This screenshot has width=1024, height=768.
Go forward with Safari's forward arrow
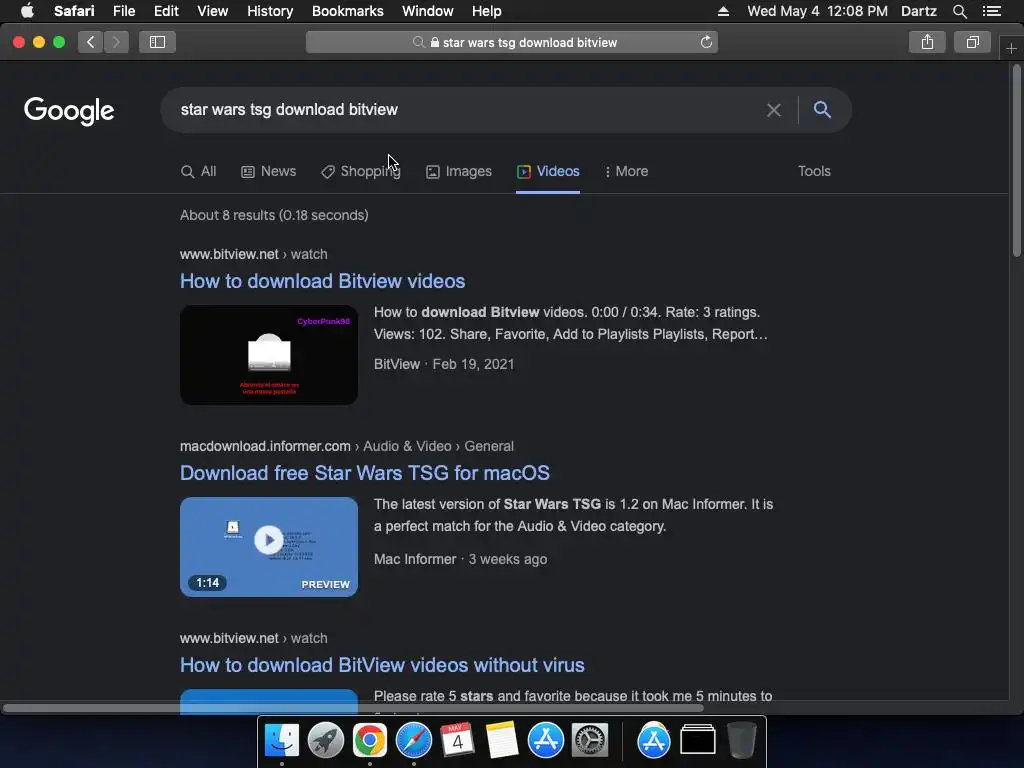[116, 42]
